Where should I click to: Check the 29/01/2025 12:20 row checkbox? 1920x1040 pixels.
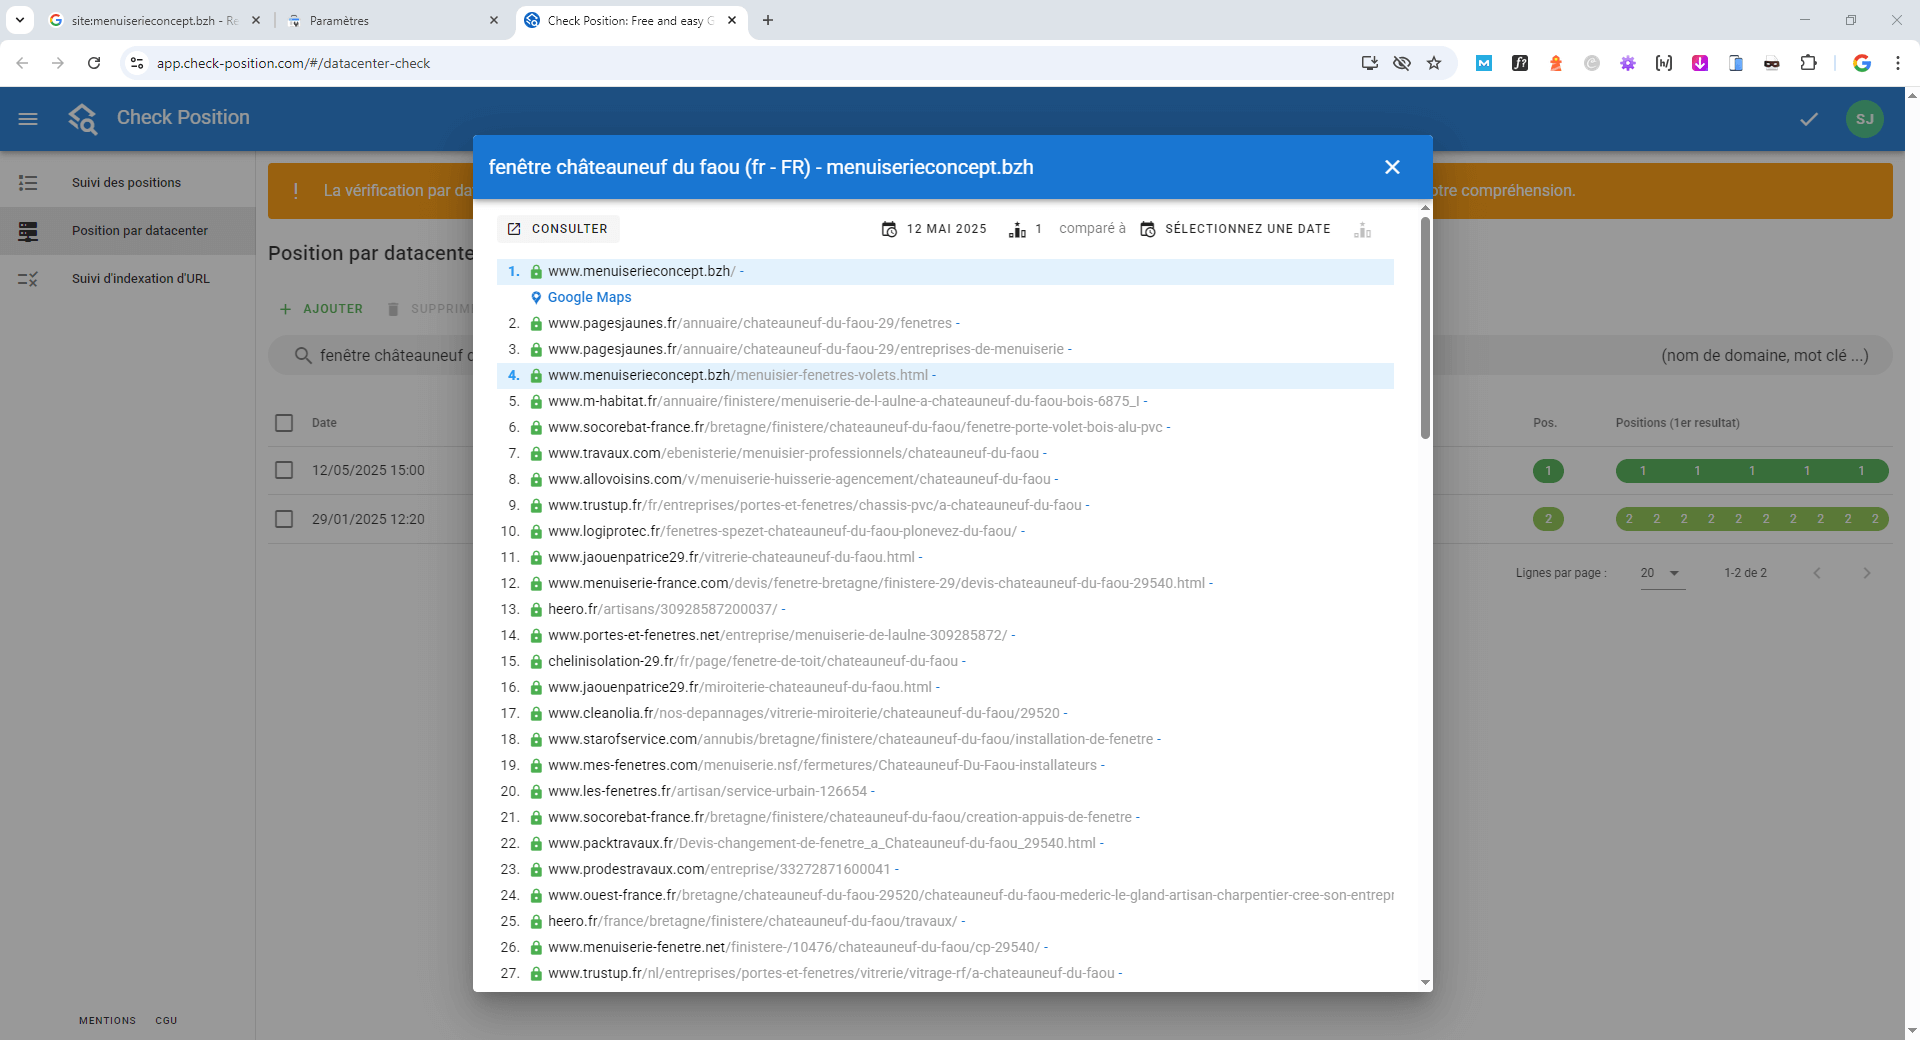pyautogui.click(x=284, y=519)
